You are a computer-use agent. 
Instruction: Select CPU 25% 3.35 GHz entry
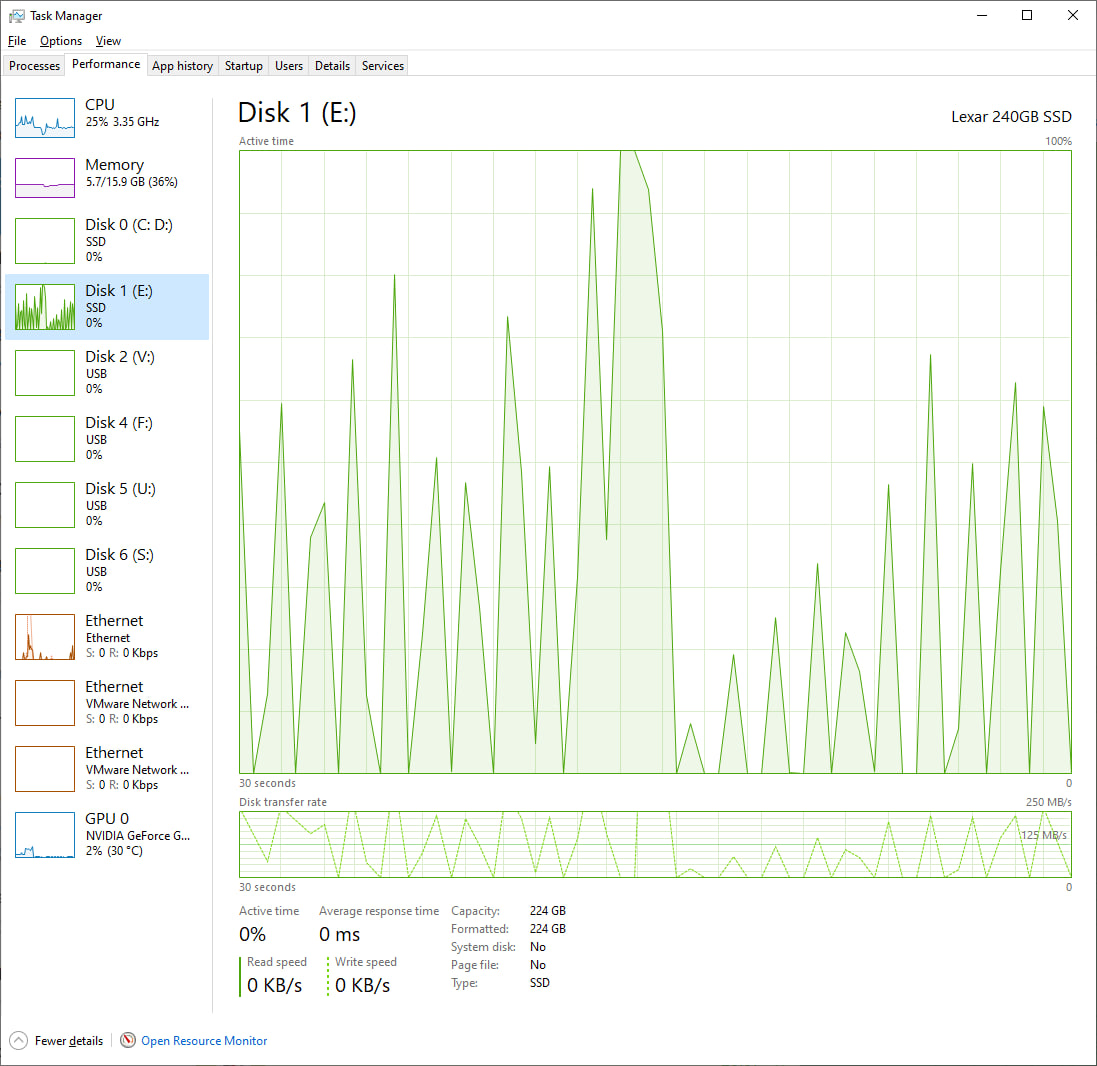[107, 118]
